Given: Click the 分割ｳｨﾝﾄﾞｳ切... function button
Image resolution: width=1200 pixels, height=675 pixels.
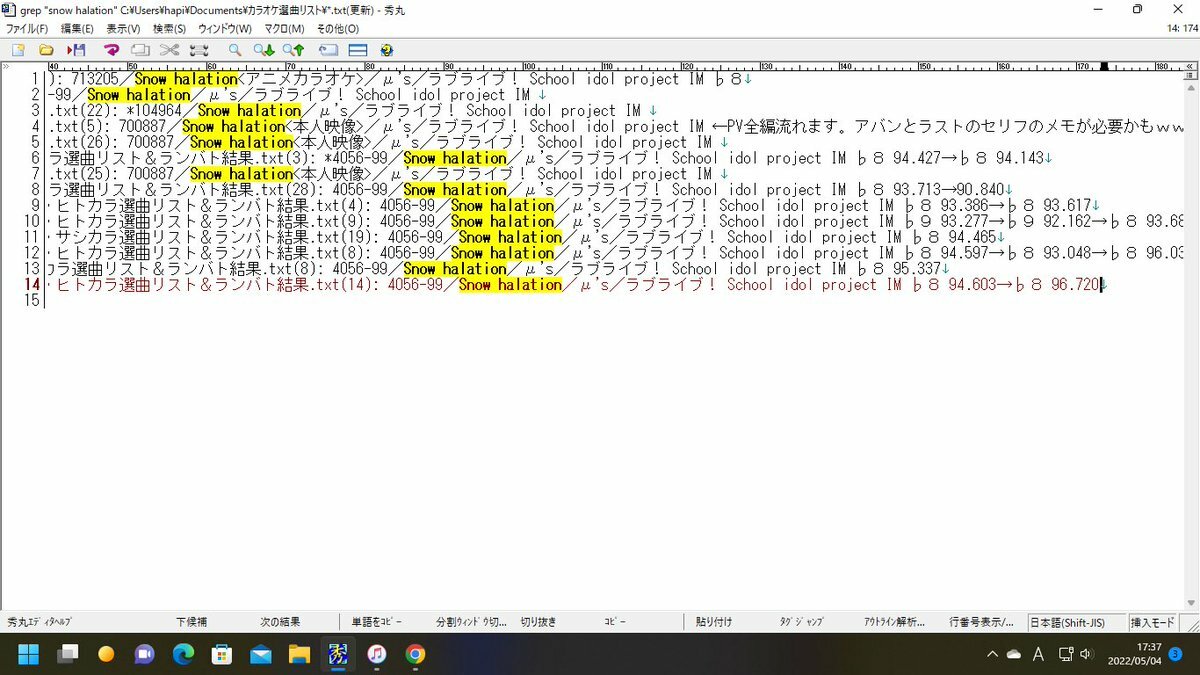Looking at the screenshot, I should 471,621.
